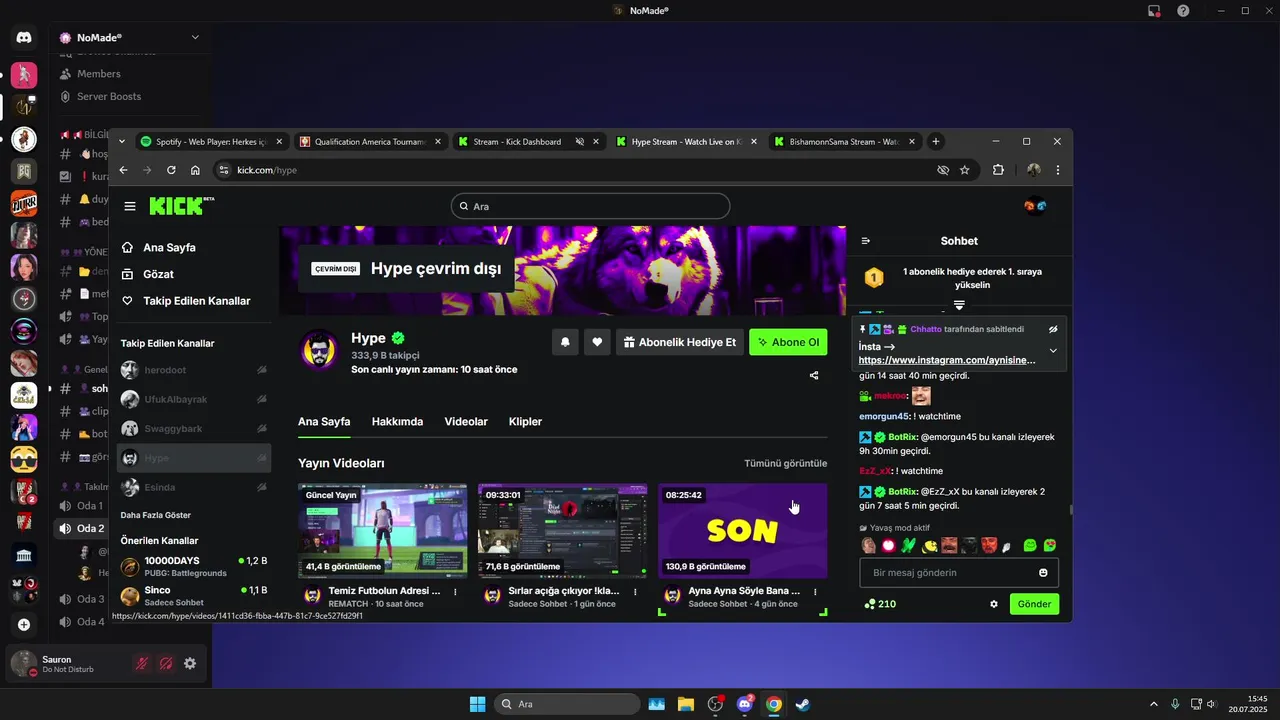Screen dimensions: 1280x720
Task: Click the green Abone Ol button
Action: [x=788, y=342]
